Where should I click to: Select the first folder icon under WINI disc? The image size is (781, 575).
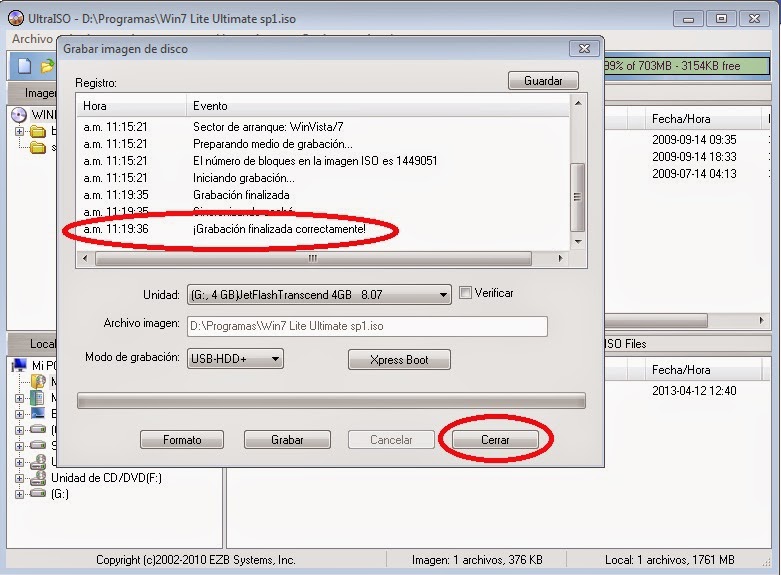[x=38, y=132]
